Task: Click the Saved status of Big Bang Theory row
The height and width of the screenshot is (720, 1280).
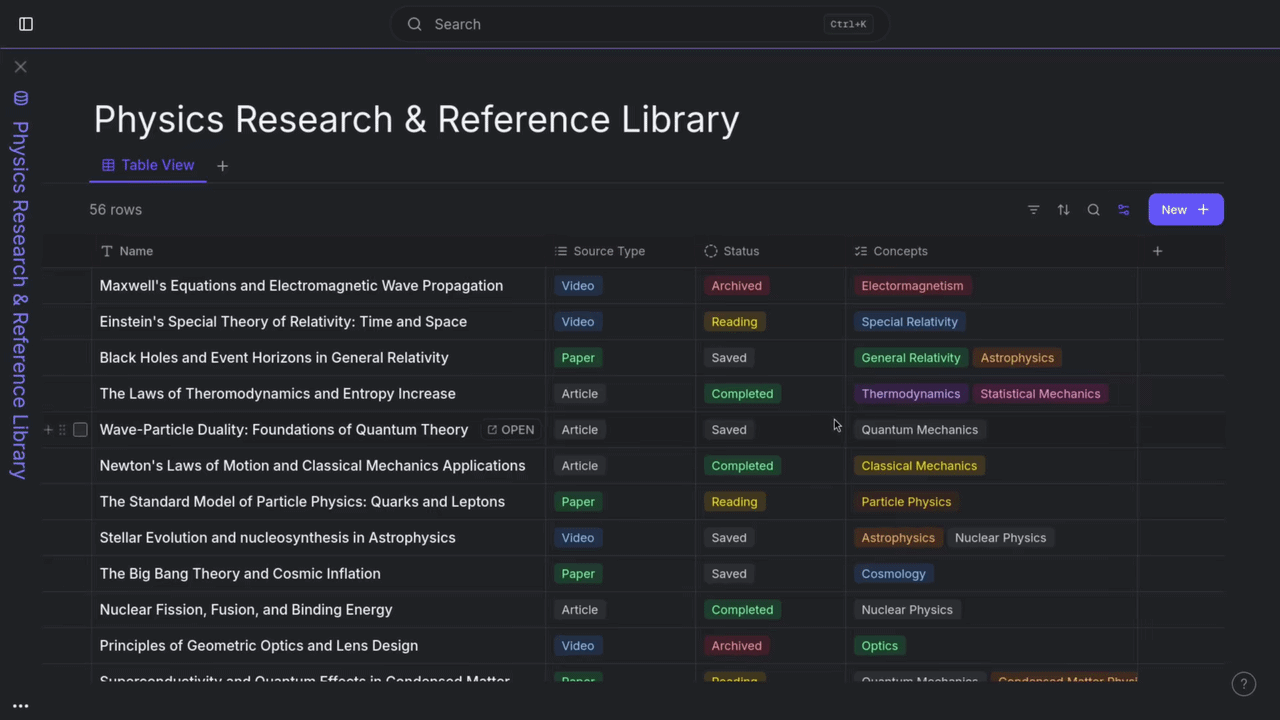Action: pos(729,574)
